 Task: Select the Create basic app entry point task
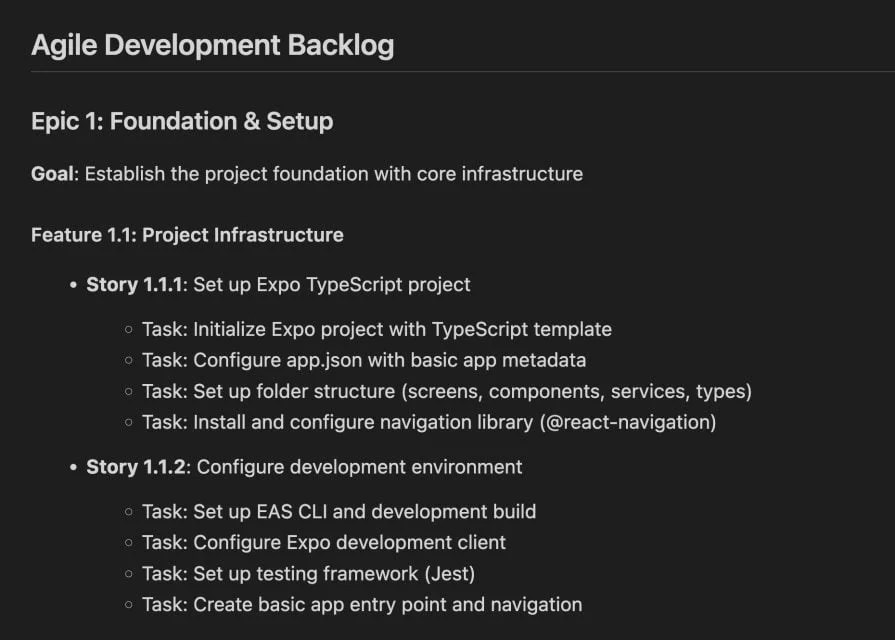362,605
